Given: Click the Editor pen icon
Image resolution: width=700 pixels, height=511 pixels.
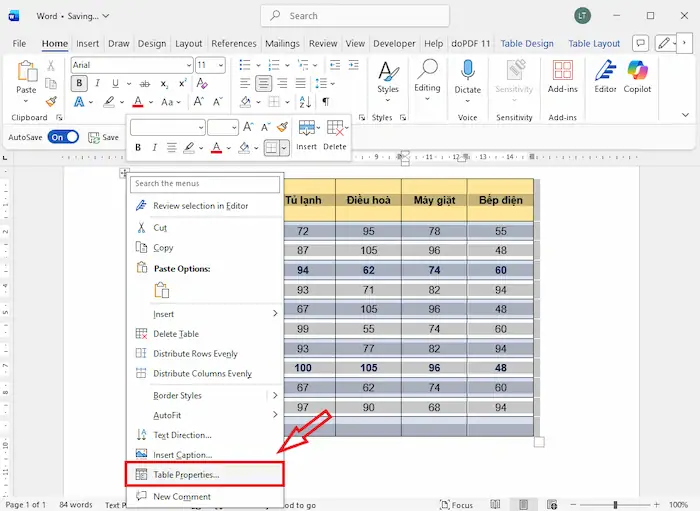Looking at the screenshot, I should point(605,71).
